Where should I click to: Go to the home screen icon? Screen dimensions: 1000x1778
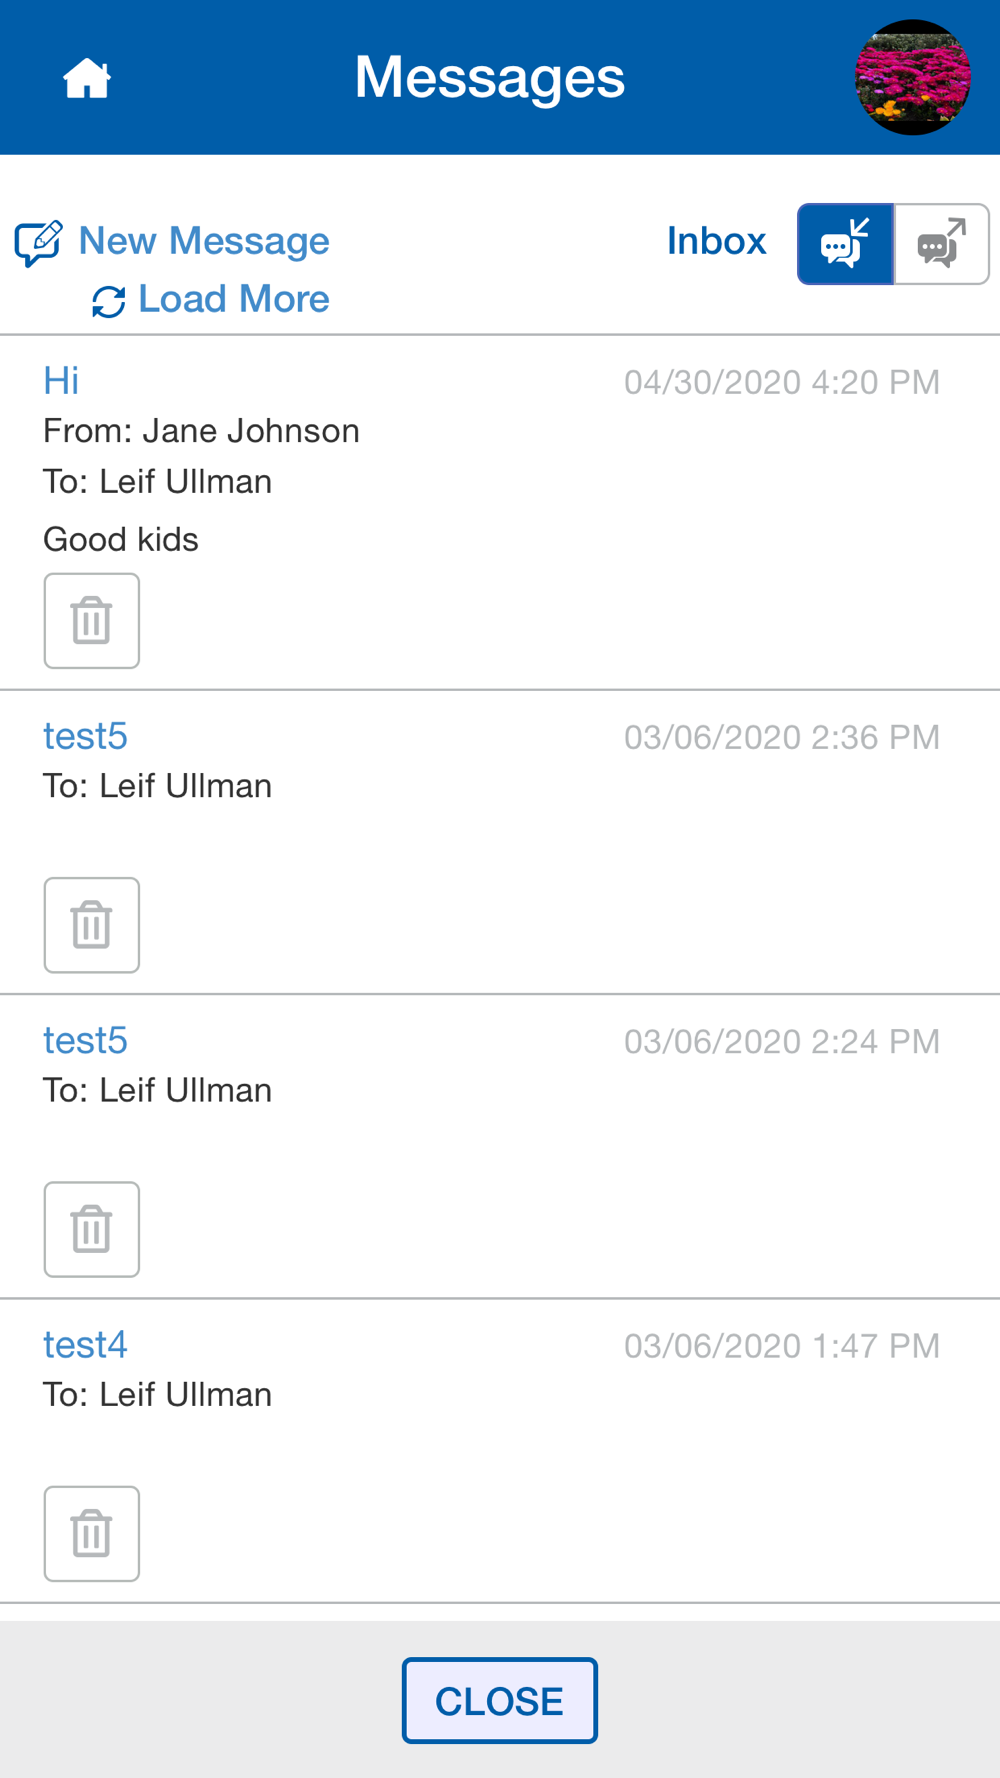pyautogui.click(x=87, y=78)
